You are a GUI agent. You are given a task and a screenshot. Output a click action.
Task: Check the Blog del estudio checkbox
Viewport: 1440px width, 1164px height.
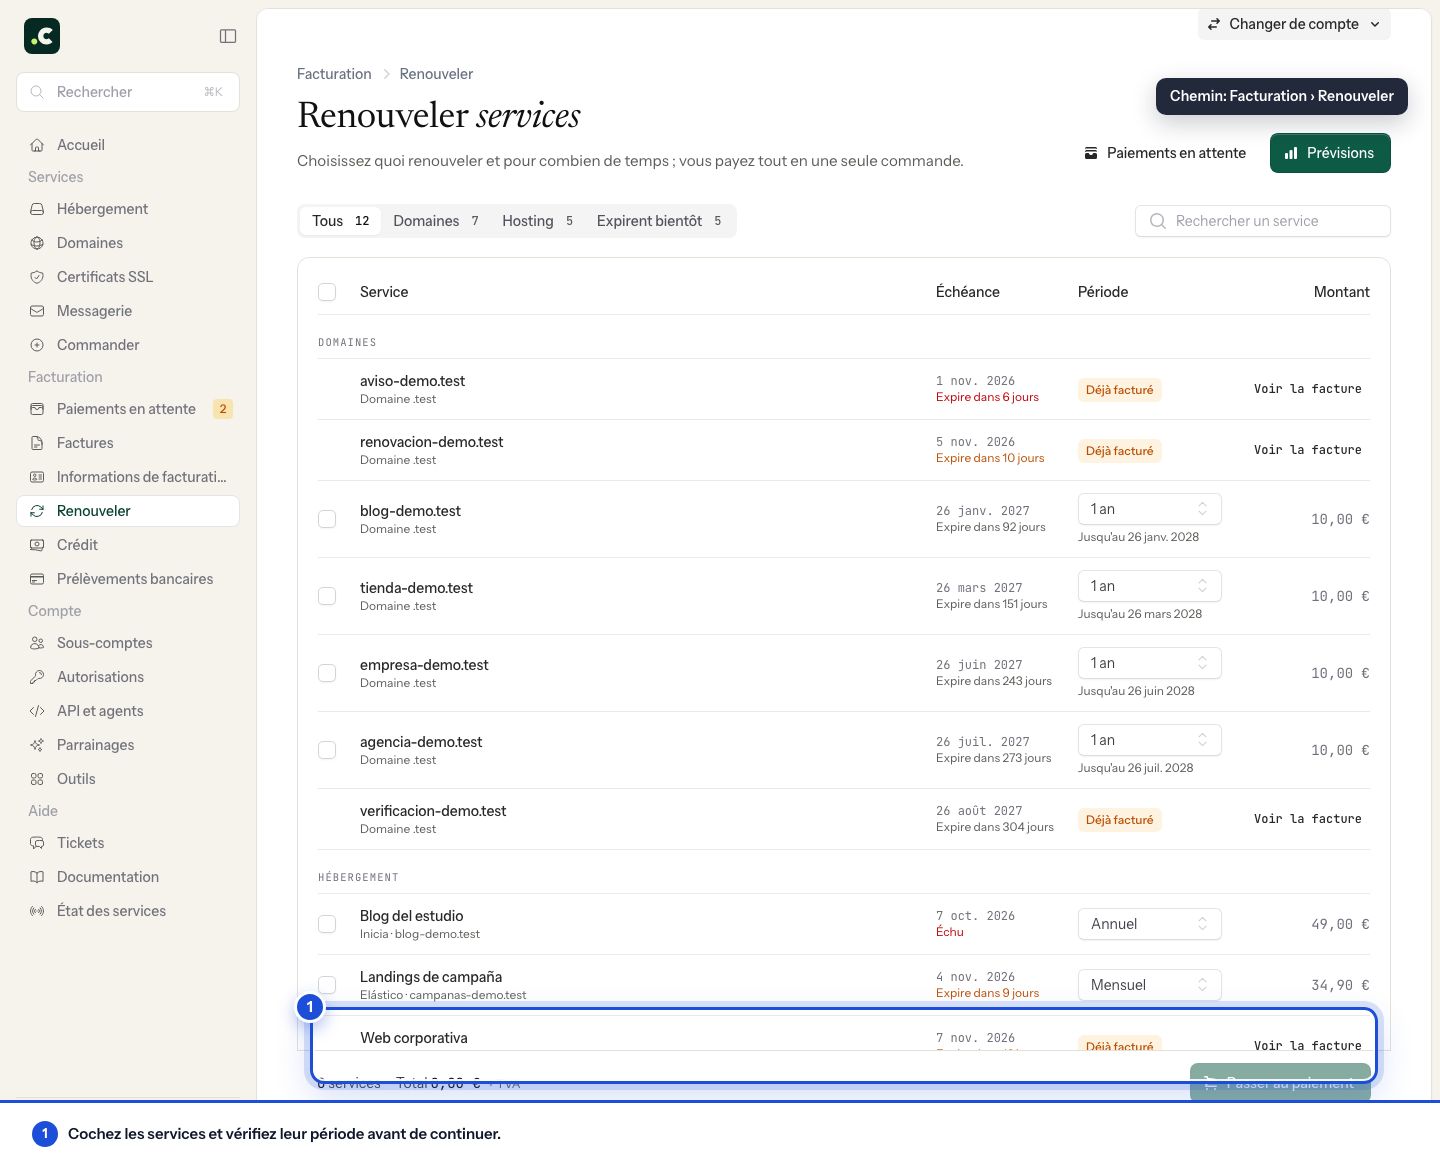pos(327,924)
